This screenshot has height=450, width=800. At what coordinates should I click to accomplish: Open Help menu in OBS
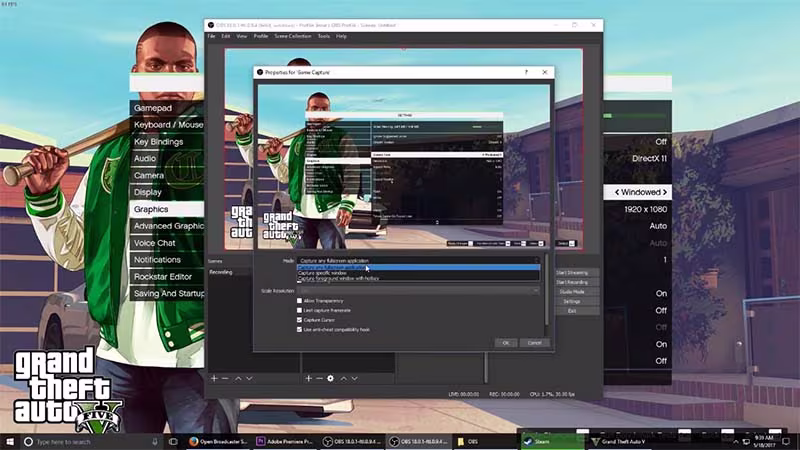341,36
